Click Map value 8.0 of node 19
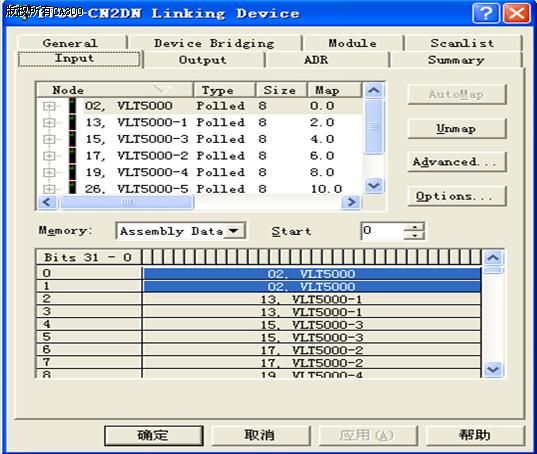 click(x=322, y=172)
